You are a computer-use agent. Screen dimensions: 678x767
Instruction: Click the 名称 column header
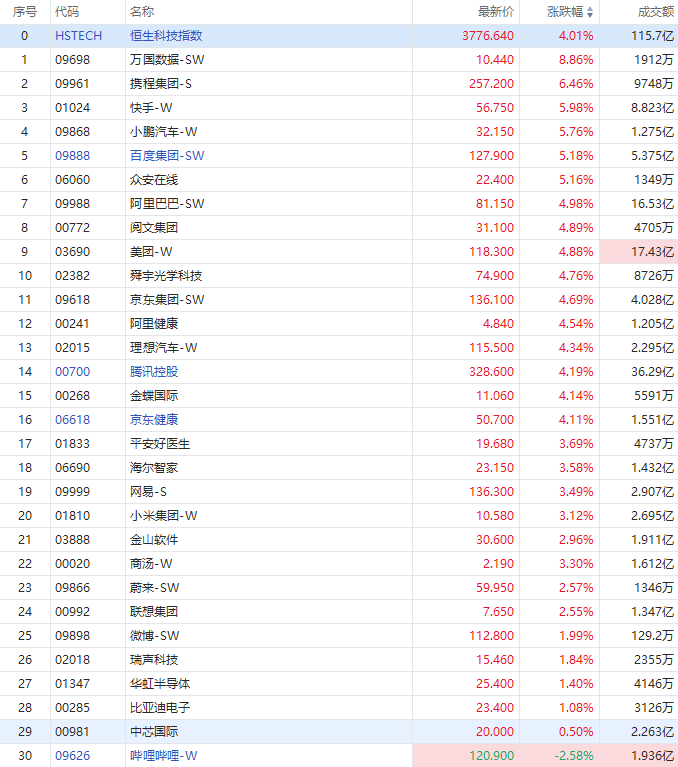(142, 12)
